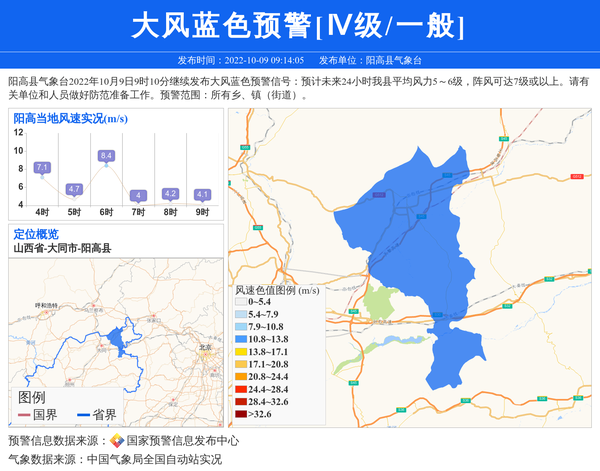Select the 10.8~13.8 blue legend swatch
Image resolution: width=600 pixels, height=471 pixels.
click(x=241, y=340)
